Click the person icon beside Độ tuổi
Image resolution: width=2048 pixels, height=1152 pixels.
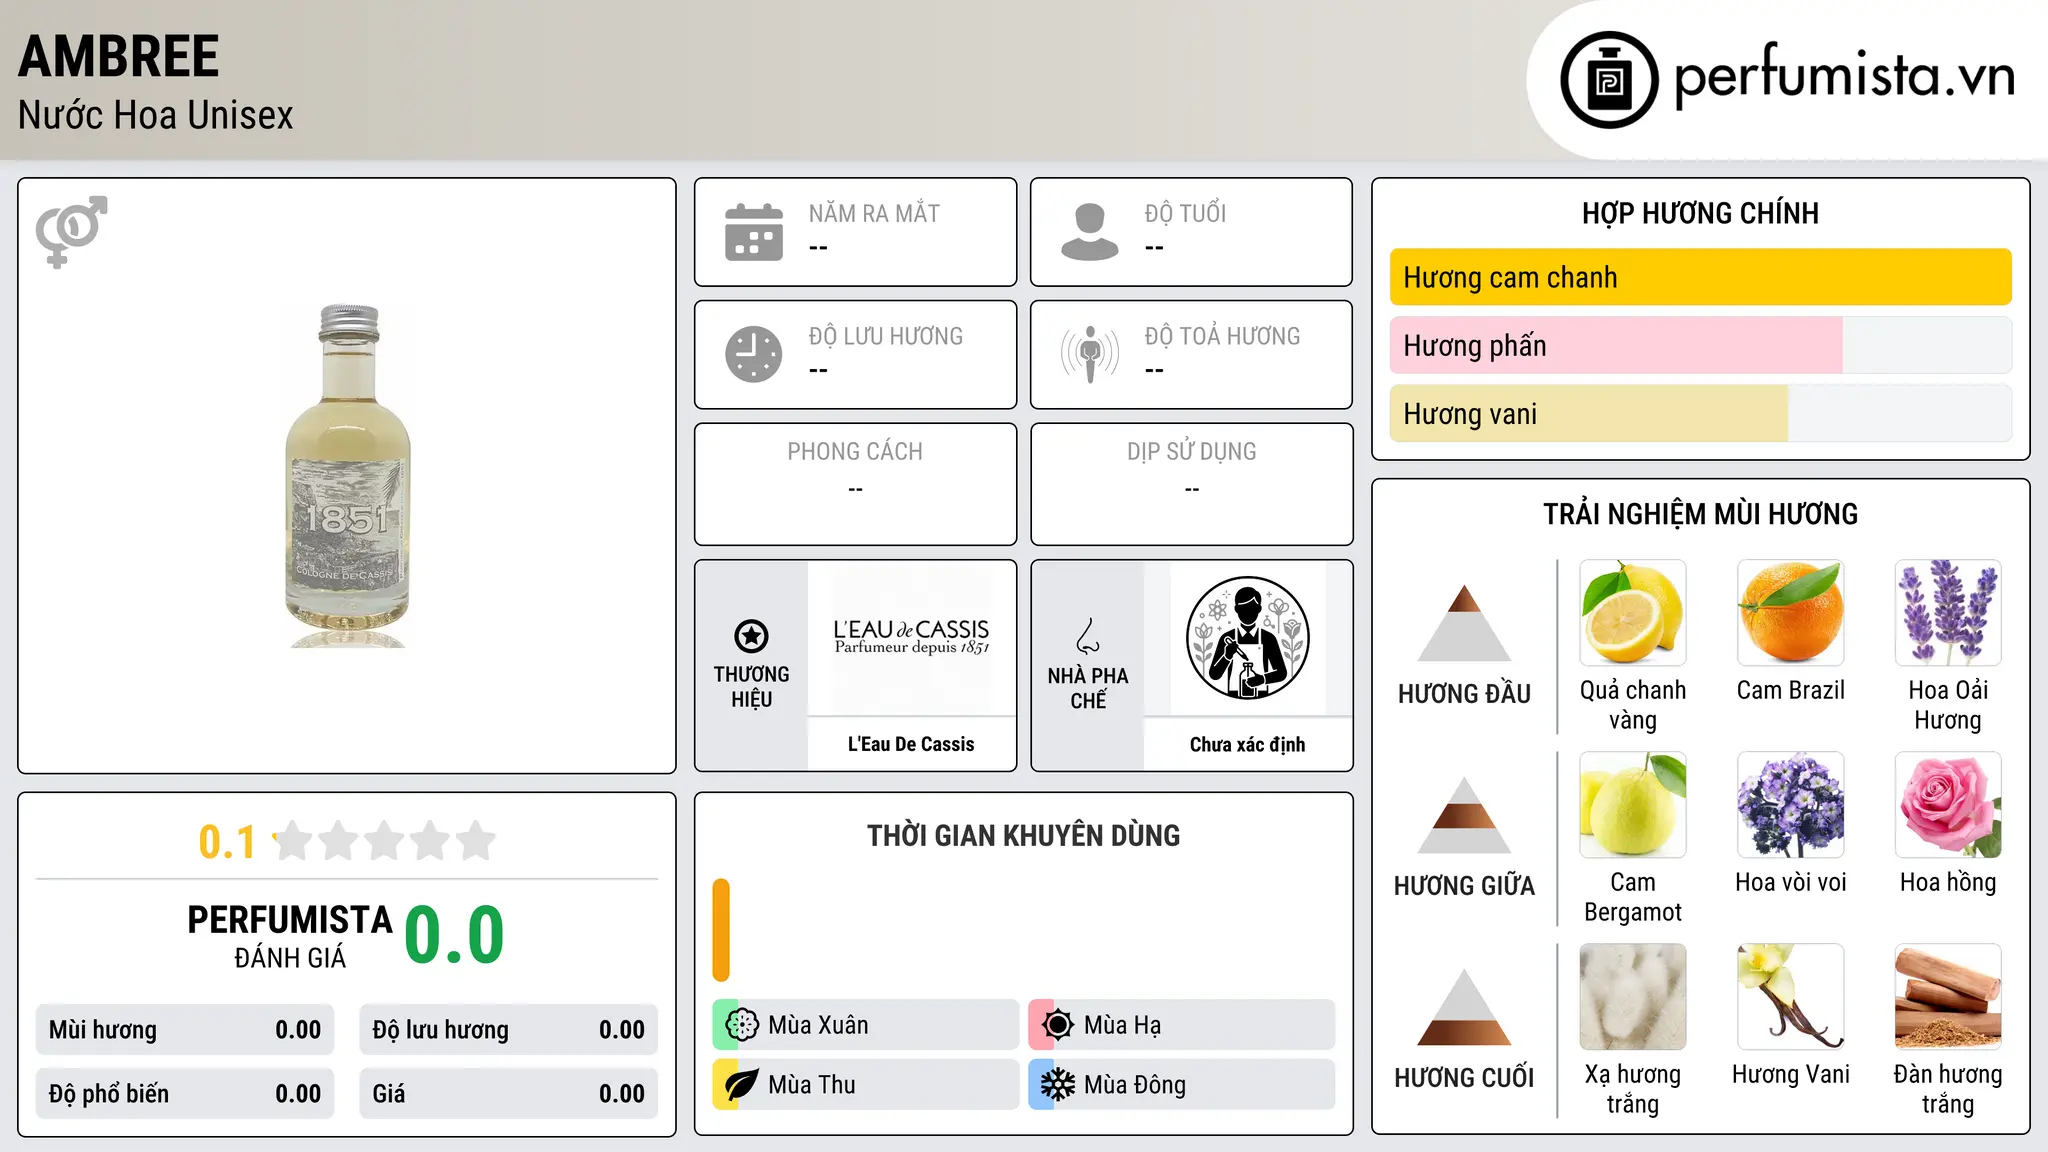[1090, 232]
